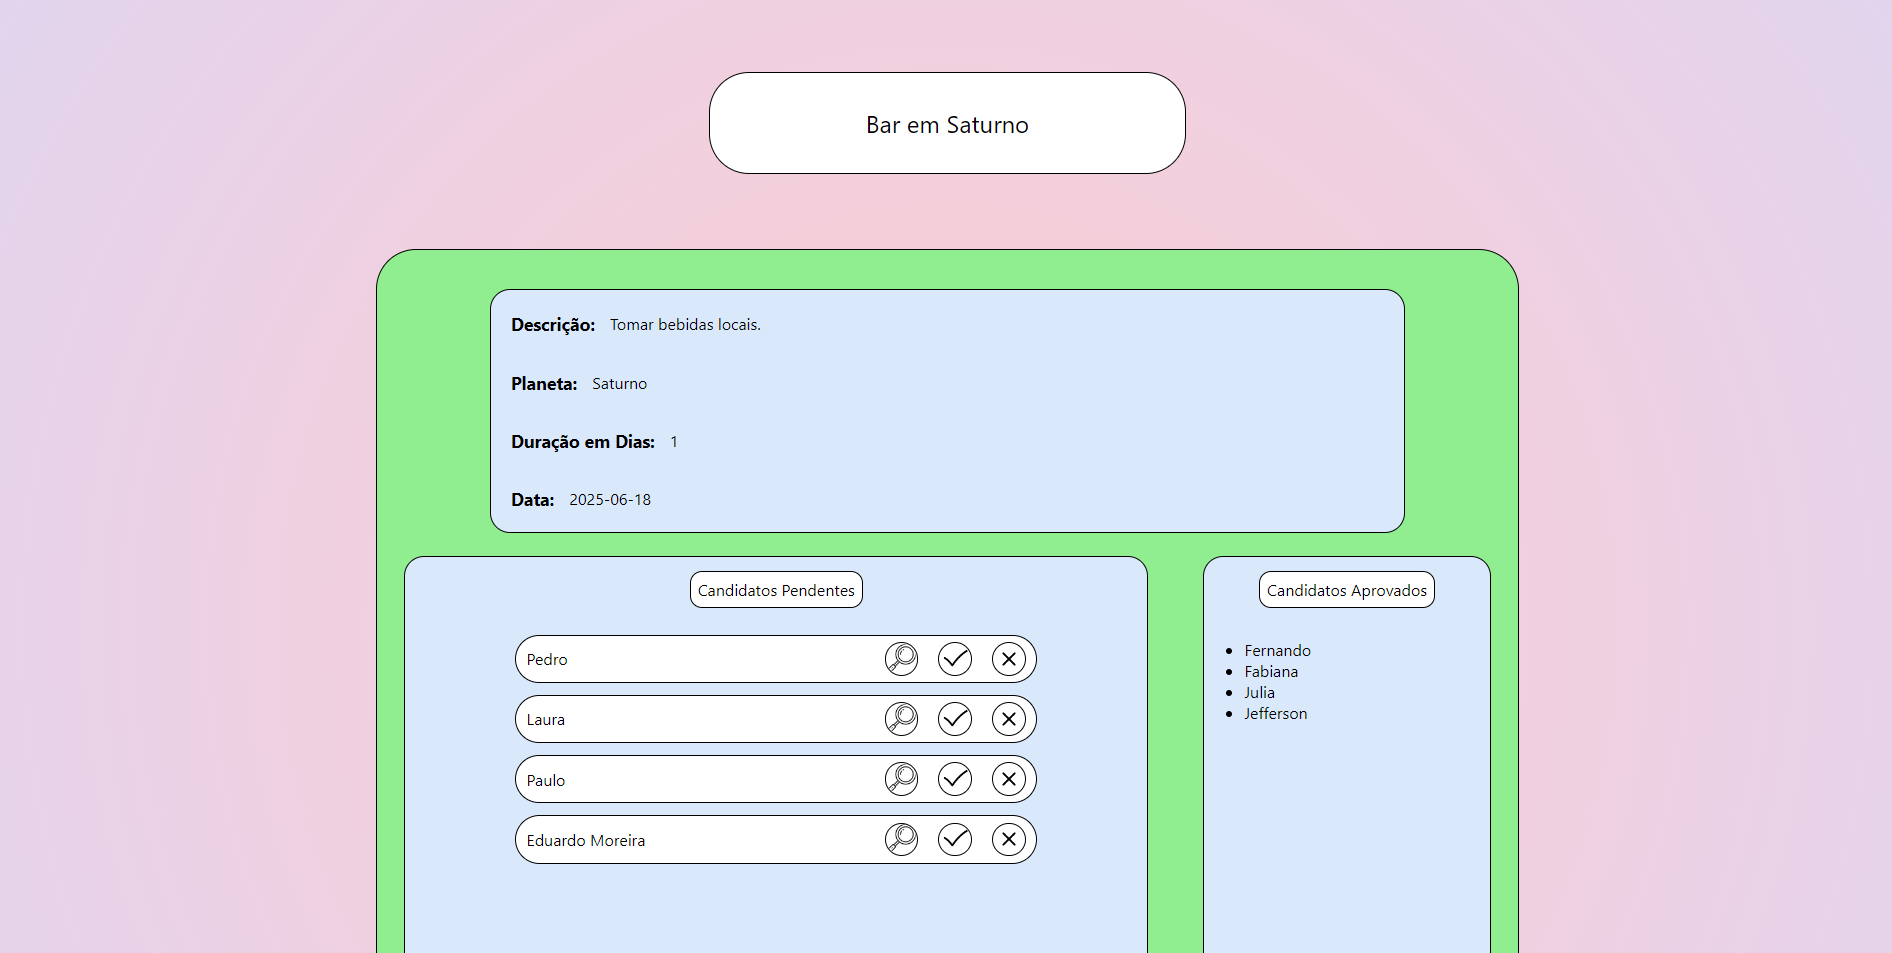Select the Candidatos Aprovados header
The height and width of the screenshot is (953, 1892).
1347,590
